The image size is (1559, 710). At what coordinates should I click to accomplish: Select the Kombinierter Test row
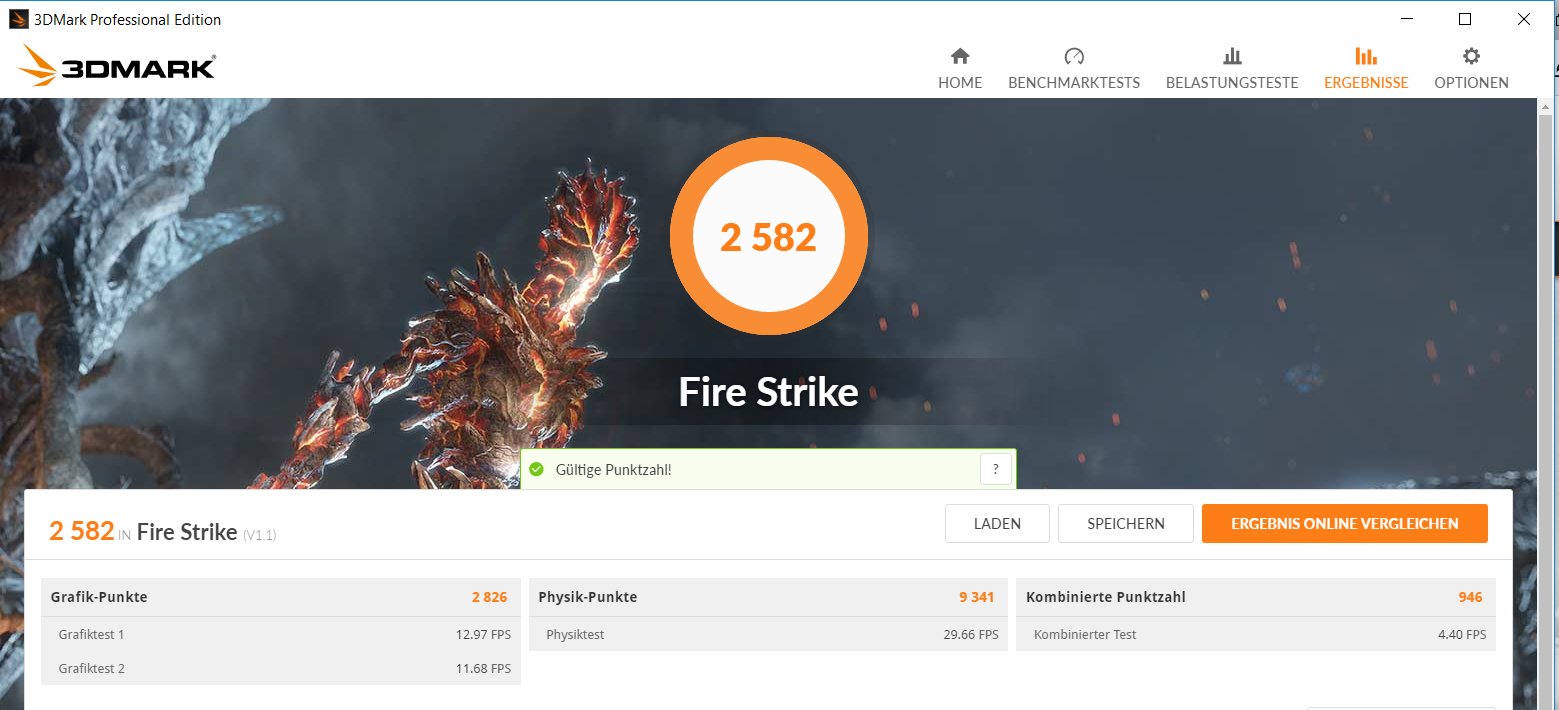pyautogui.click(x=1256, y=634)
